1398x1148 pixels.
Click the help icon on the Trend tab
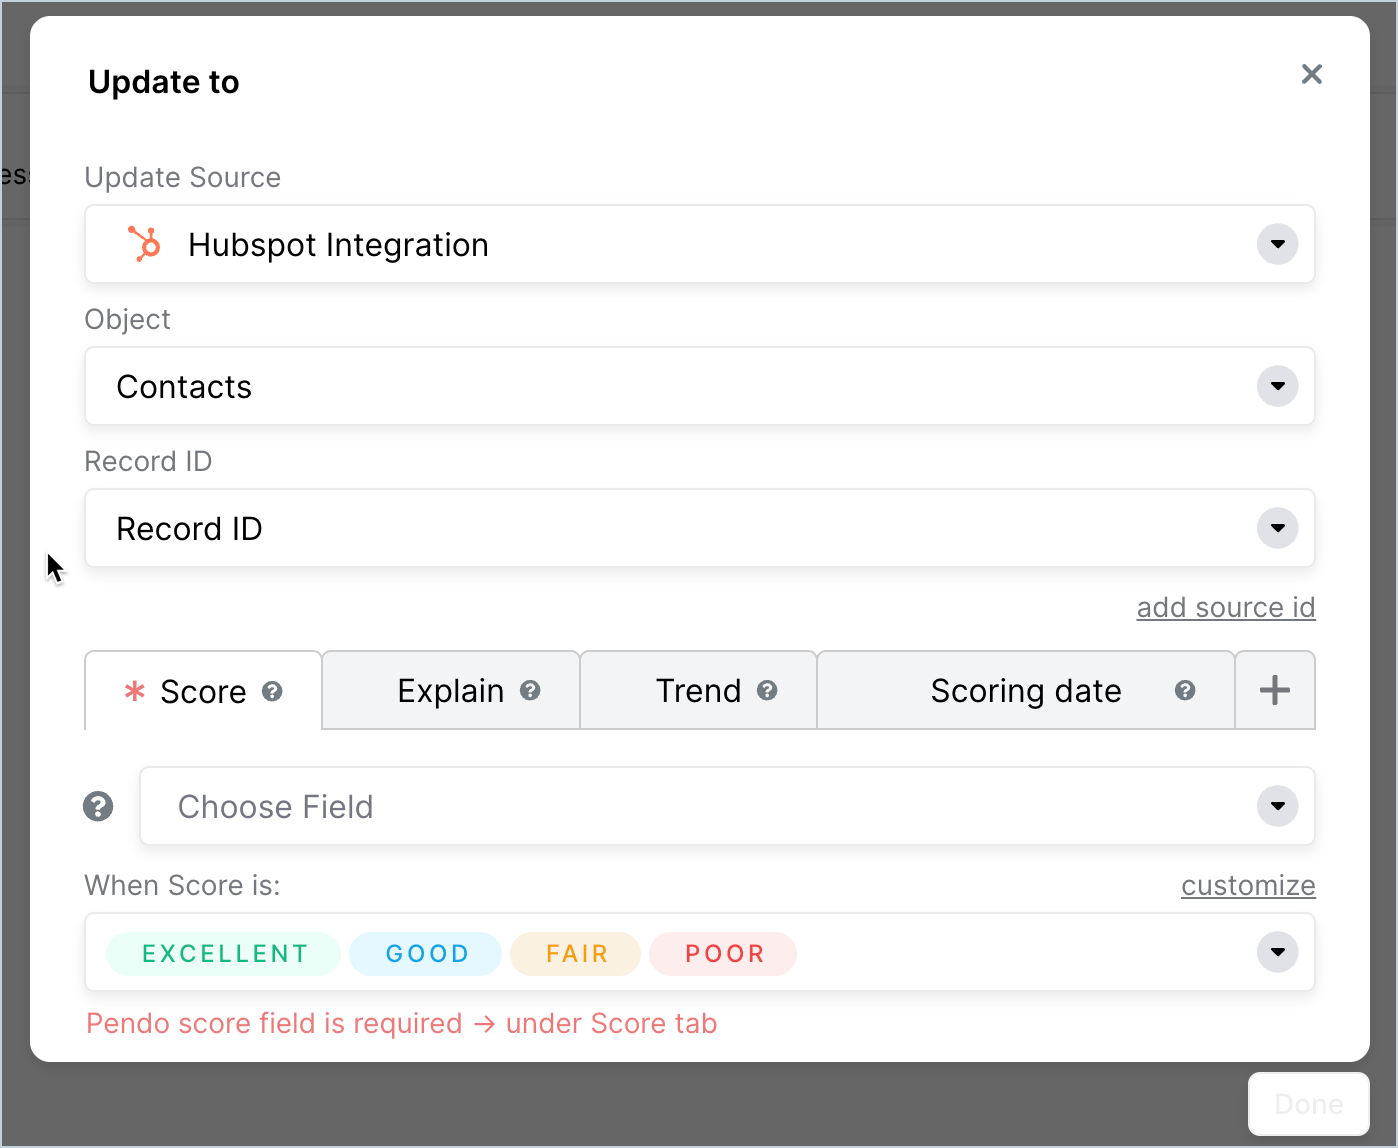(767, 691)
